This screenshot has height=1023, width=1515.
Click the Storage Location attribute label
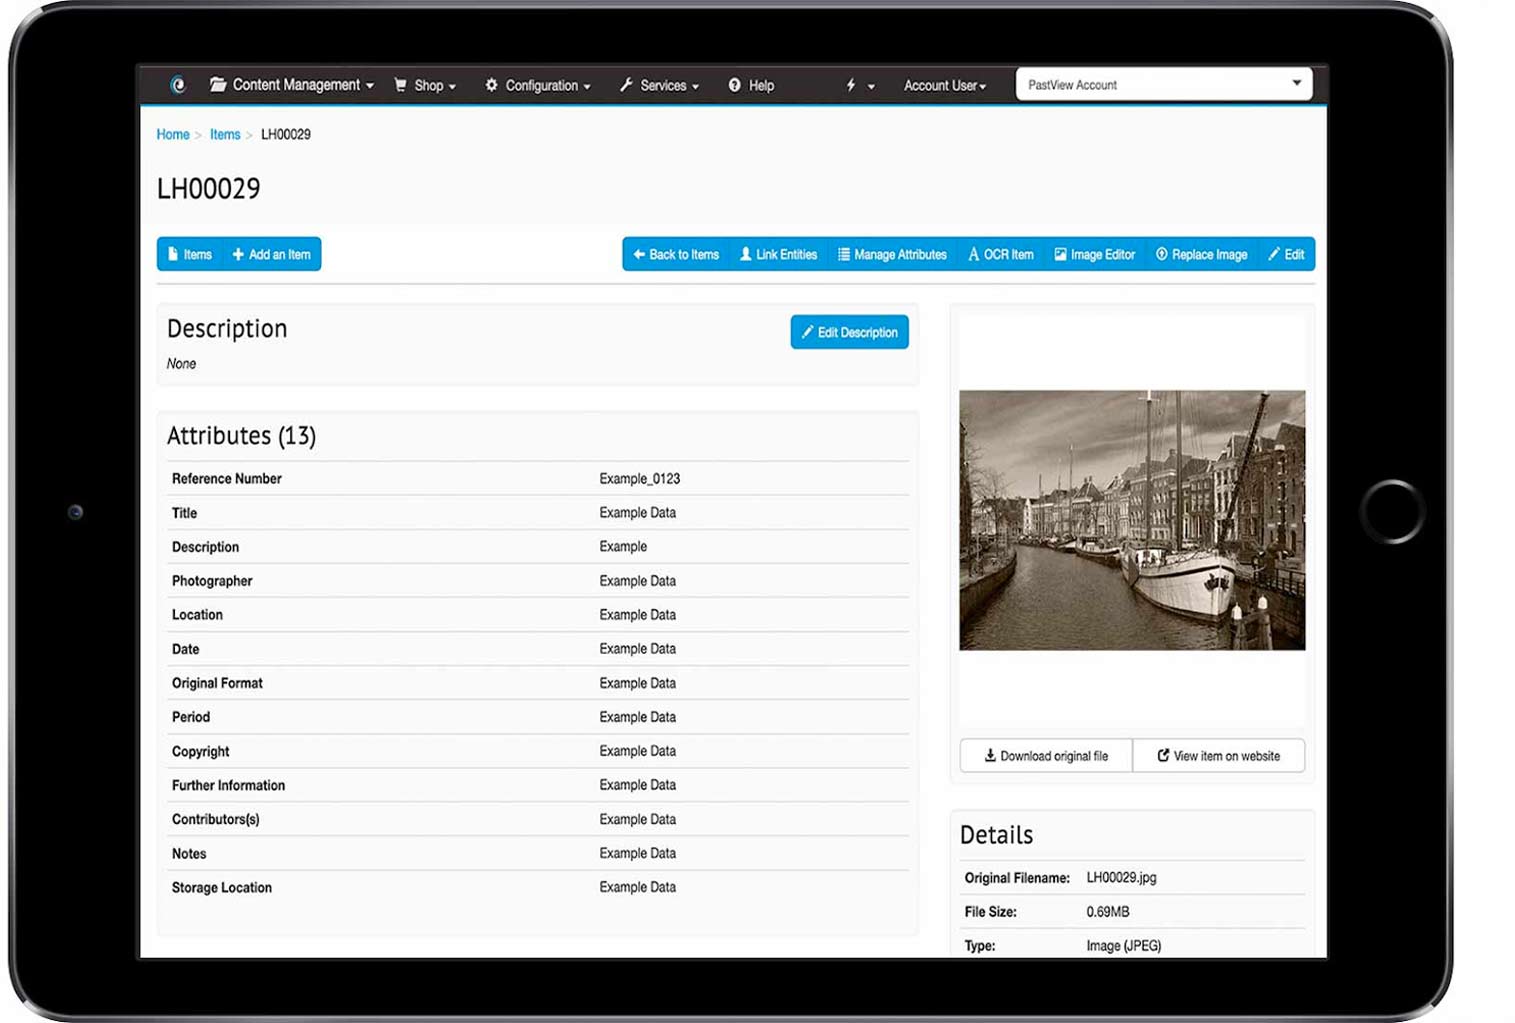[x=222, y=887]
